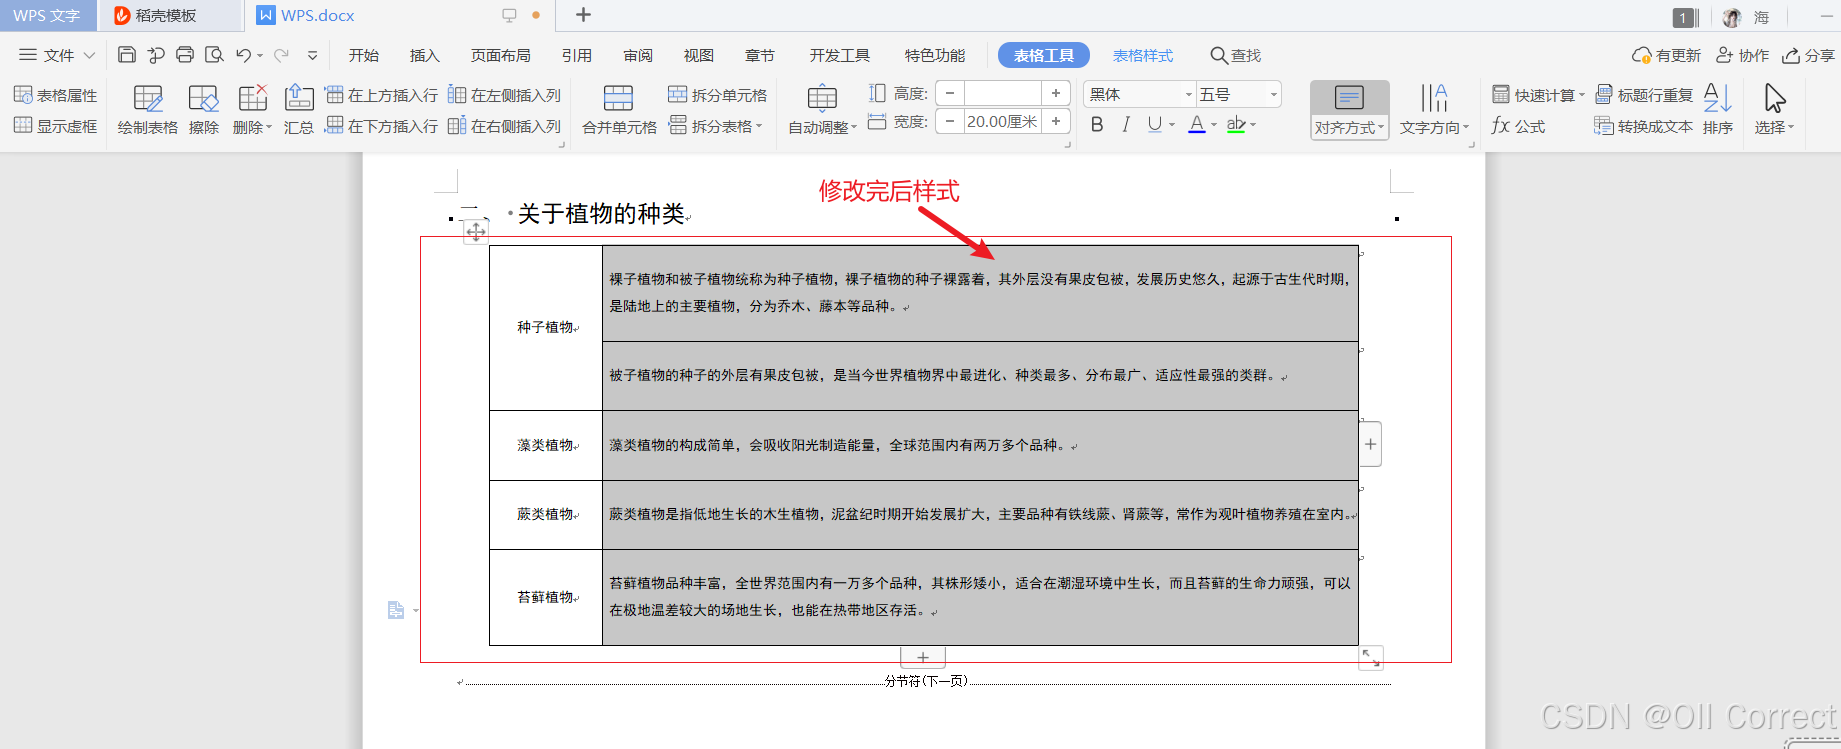Insert column left with 在左侧插入列
Image resolution: width=1841 pixels, height=749 pixels.
pos(505,95)
